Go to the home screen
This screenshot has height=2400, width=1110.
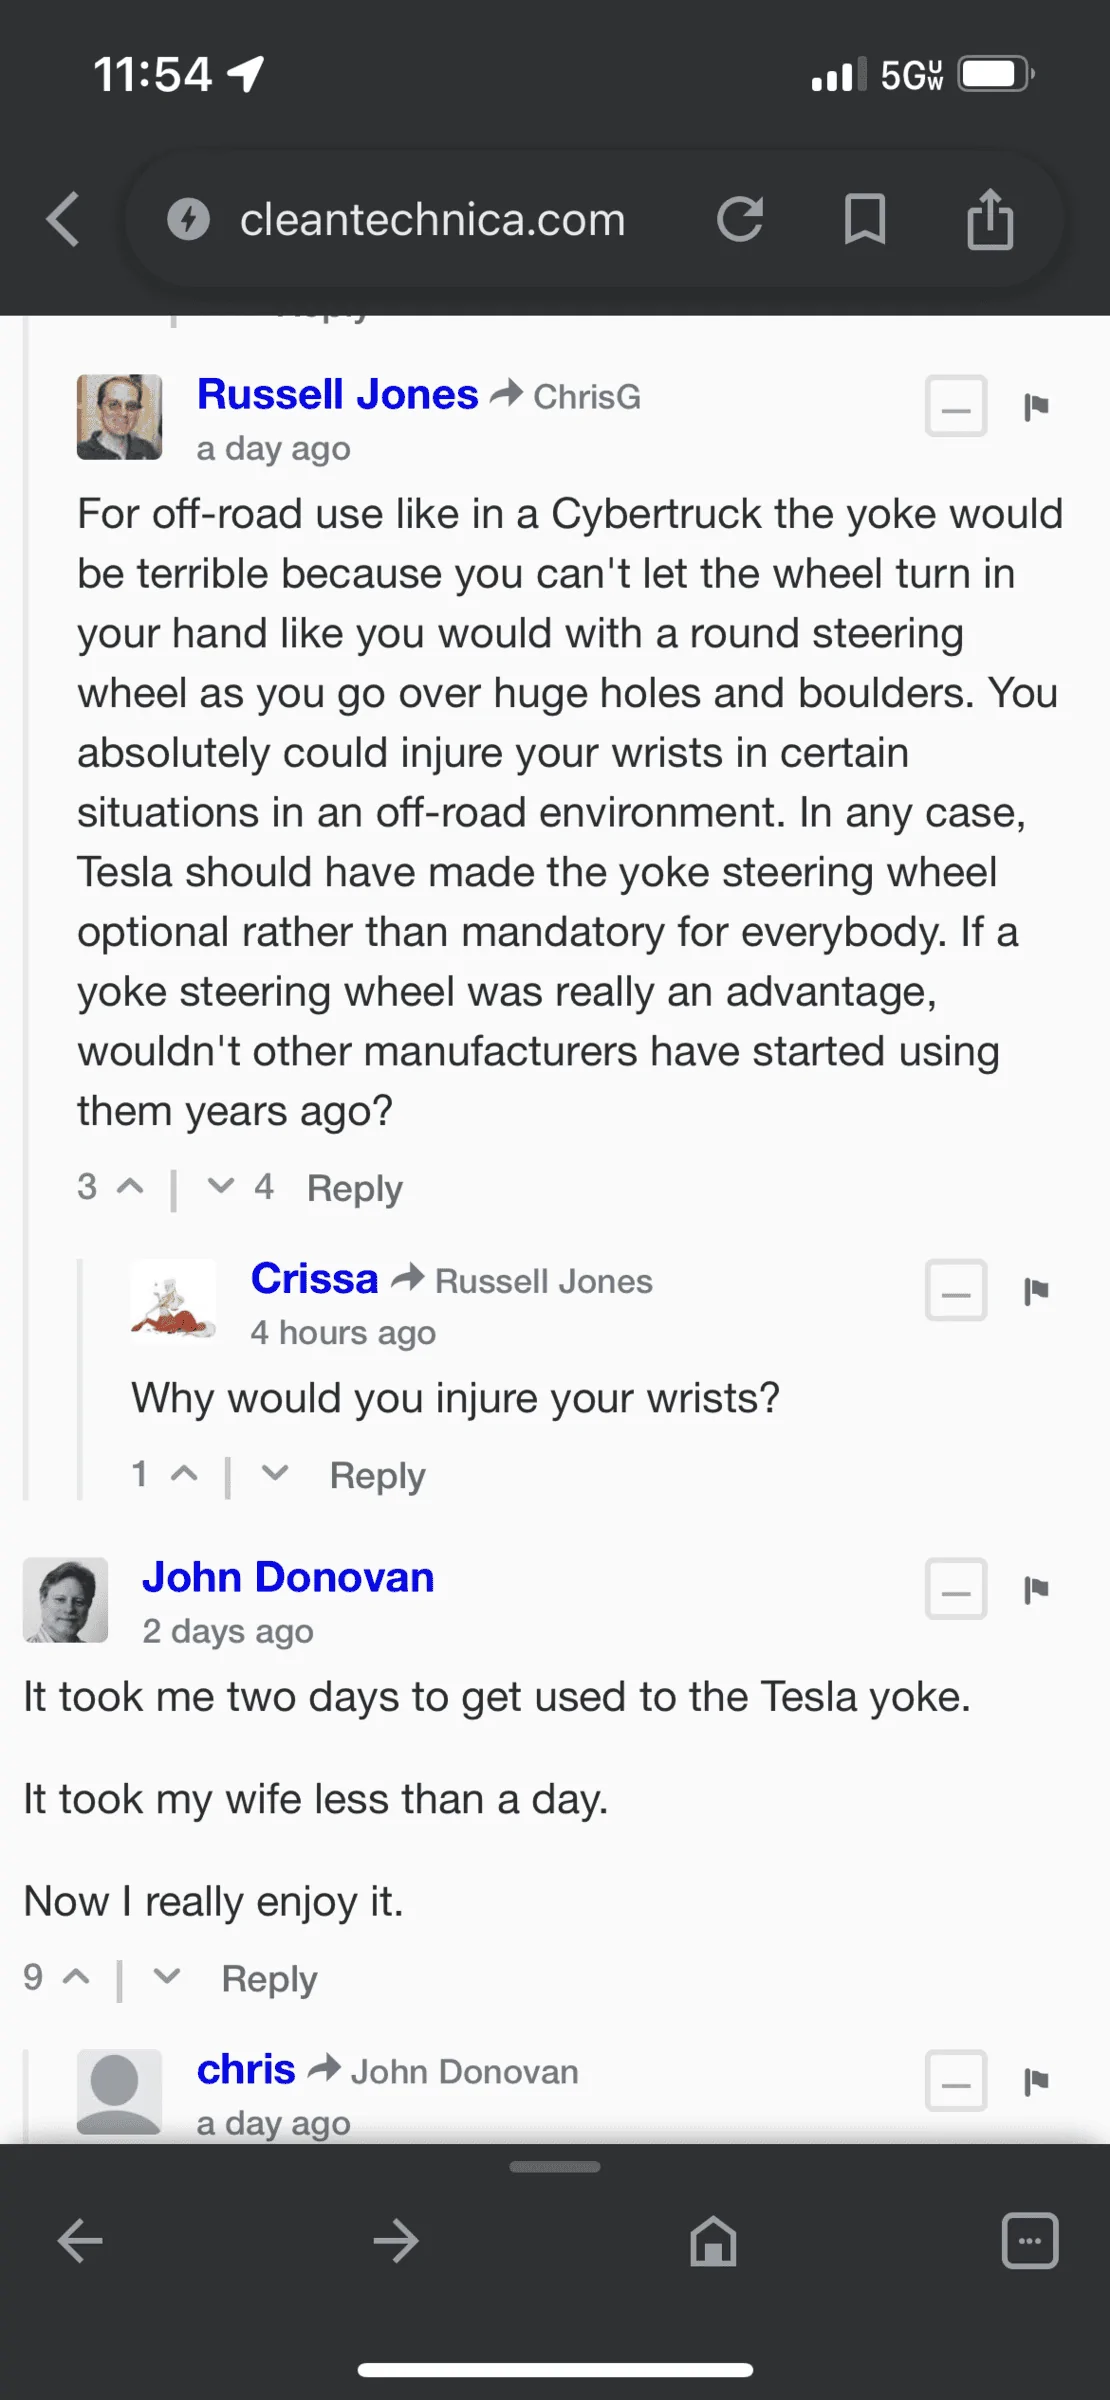point(713,2240)
